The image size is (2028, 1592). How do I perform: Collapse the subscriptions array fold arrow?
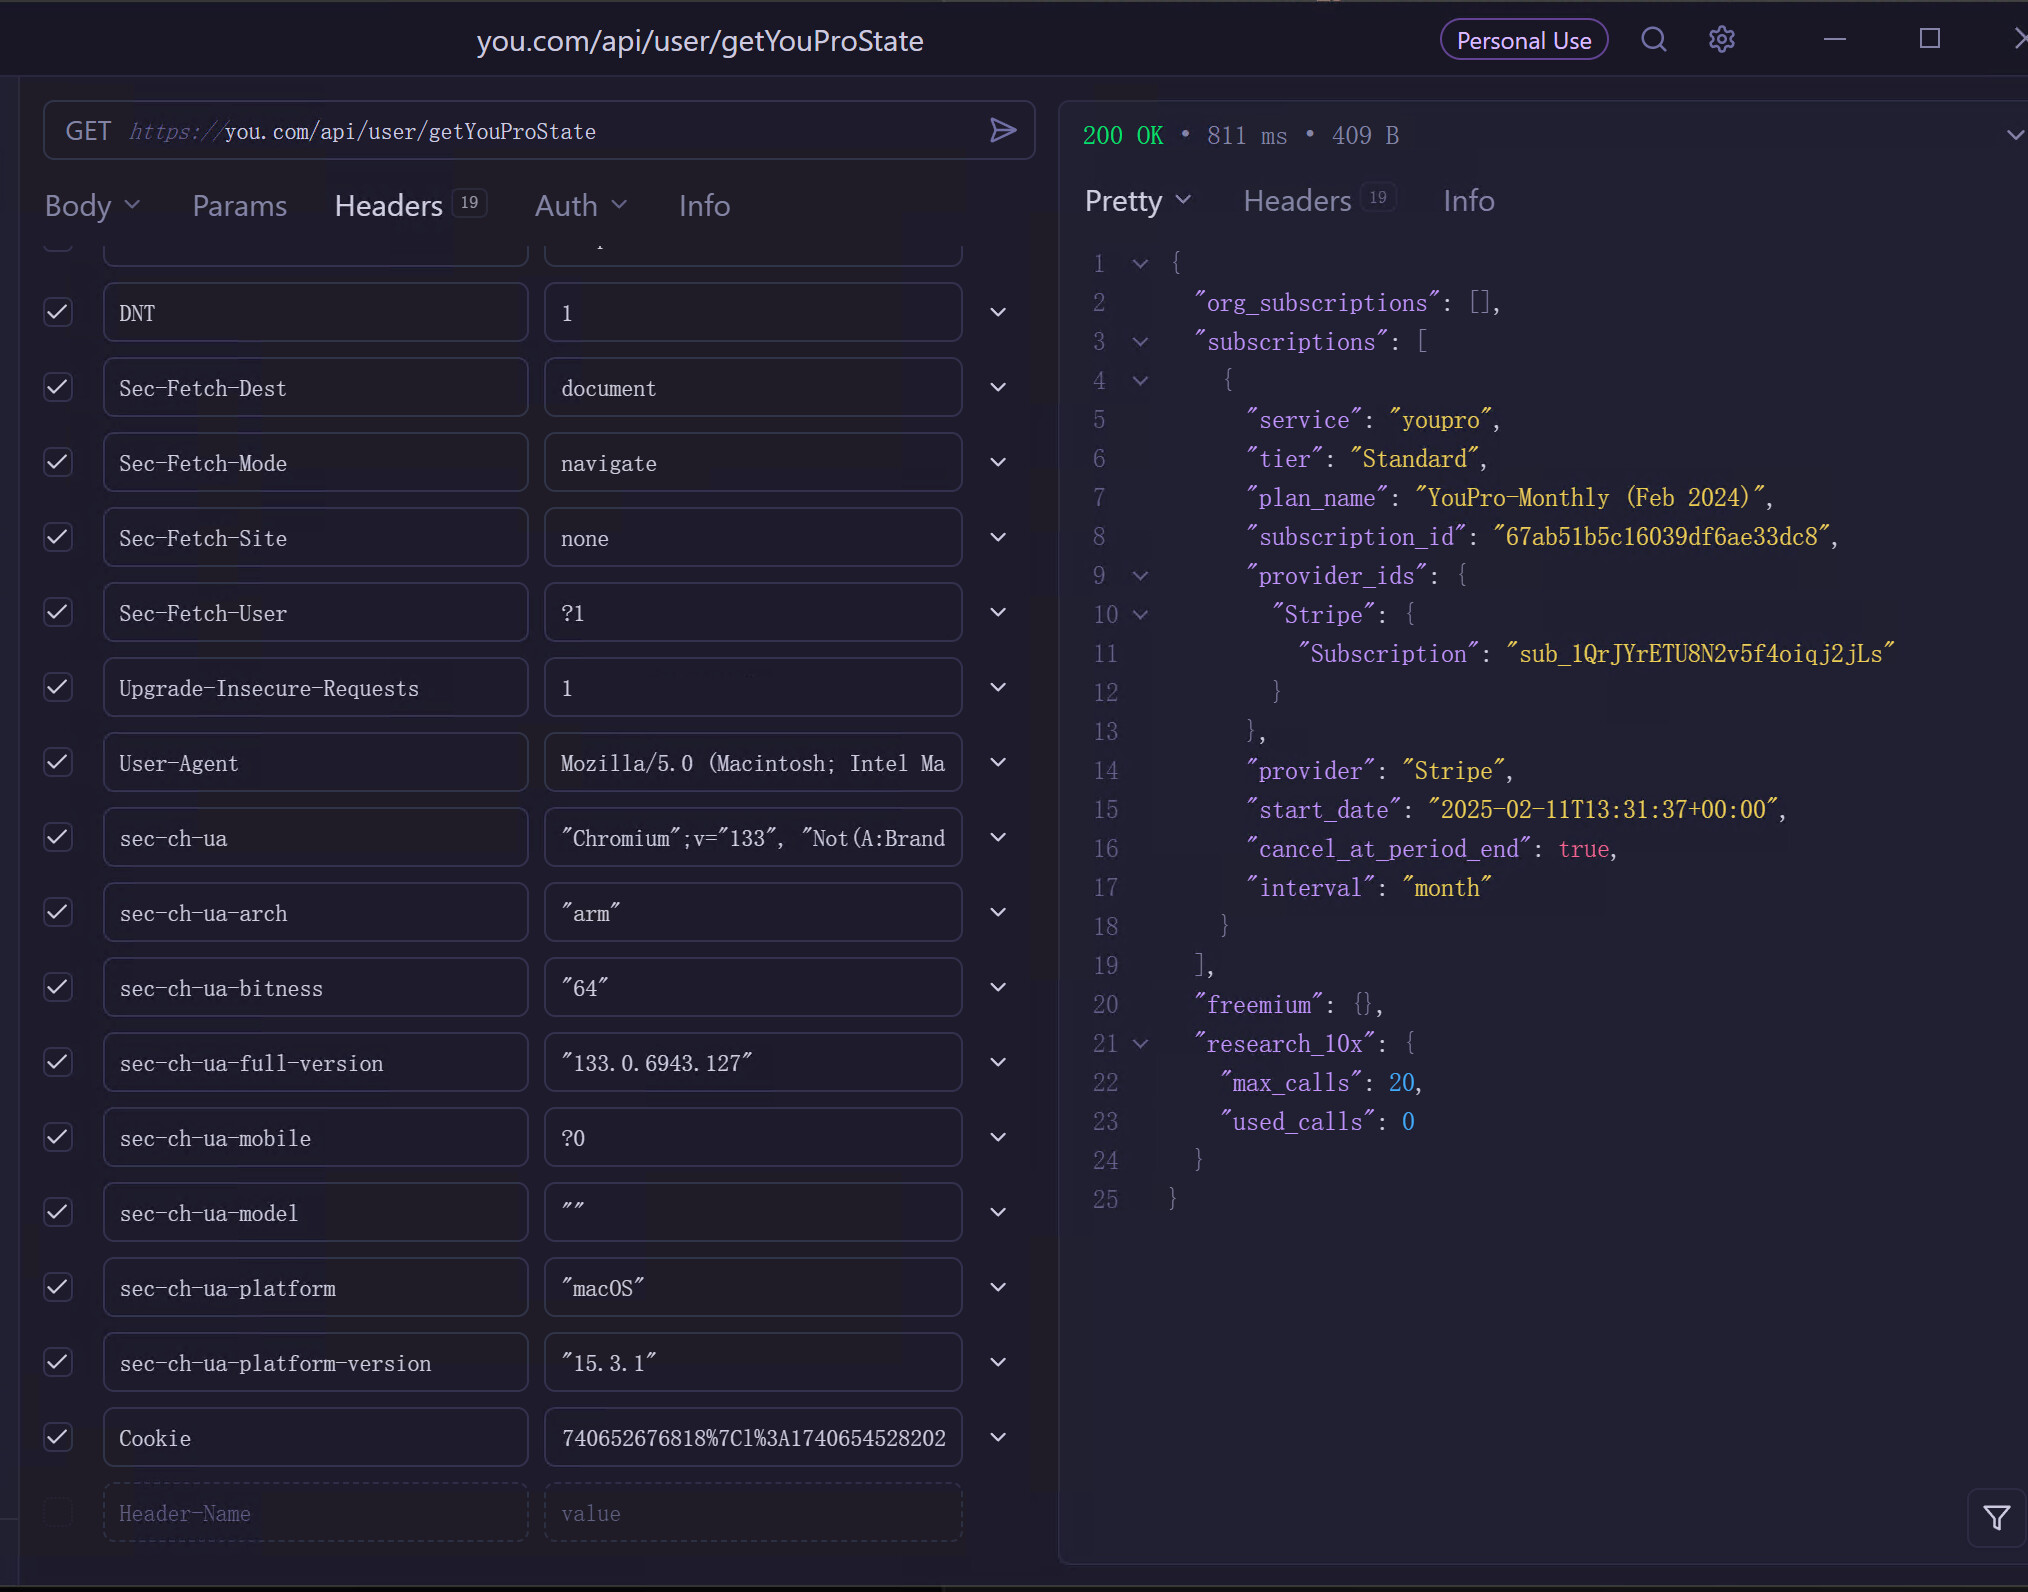pos(1140,342)
